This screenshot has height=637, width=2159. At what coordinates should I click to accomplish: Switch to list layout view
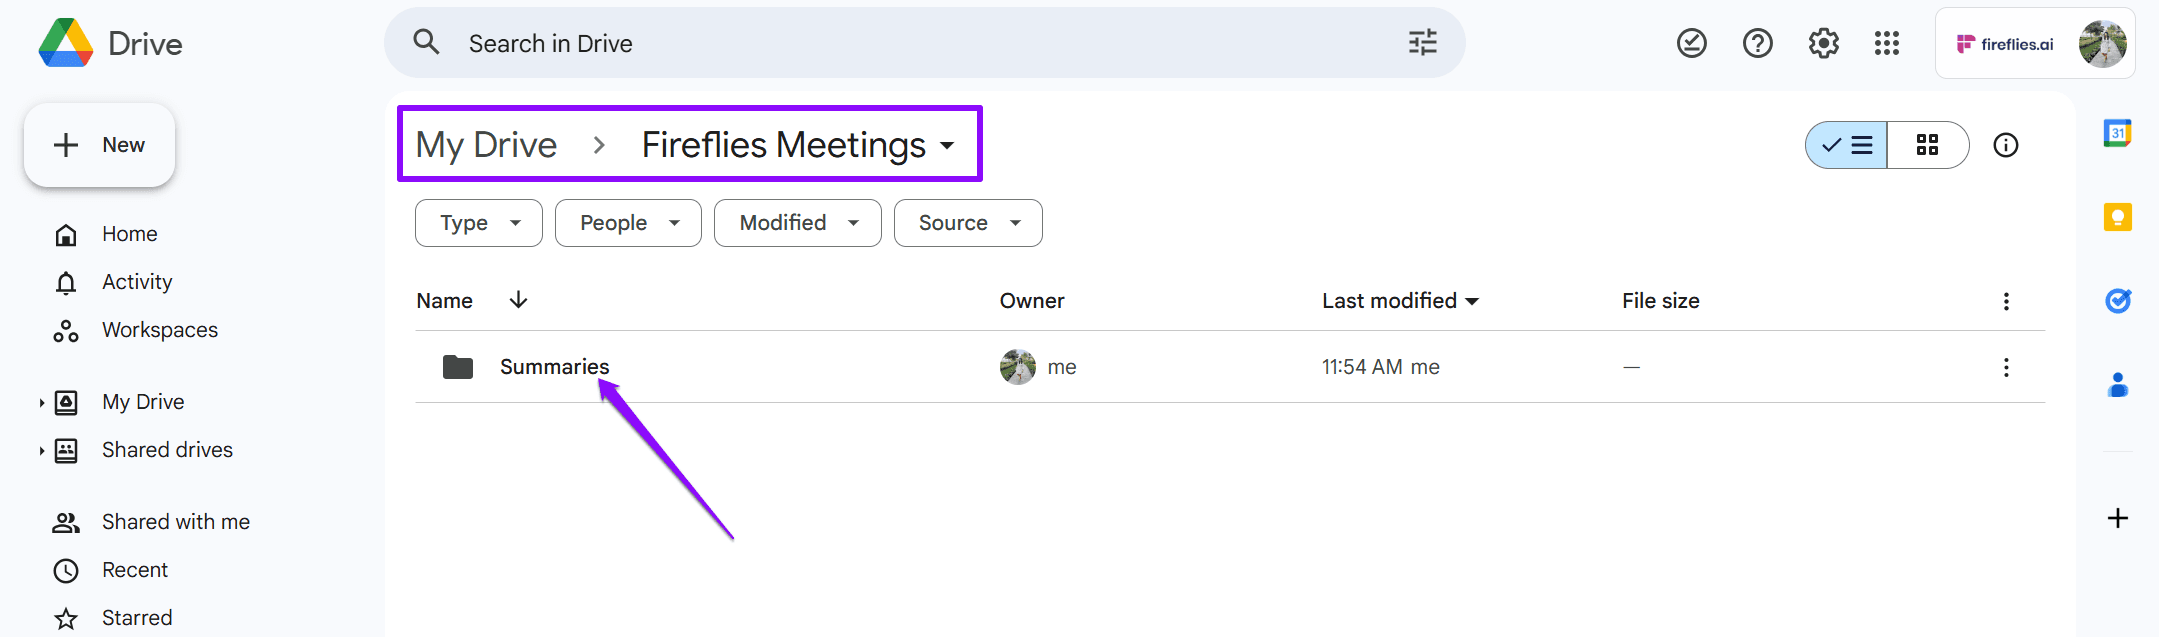point(1846,145)
